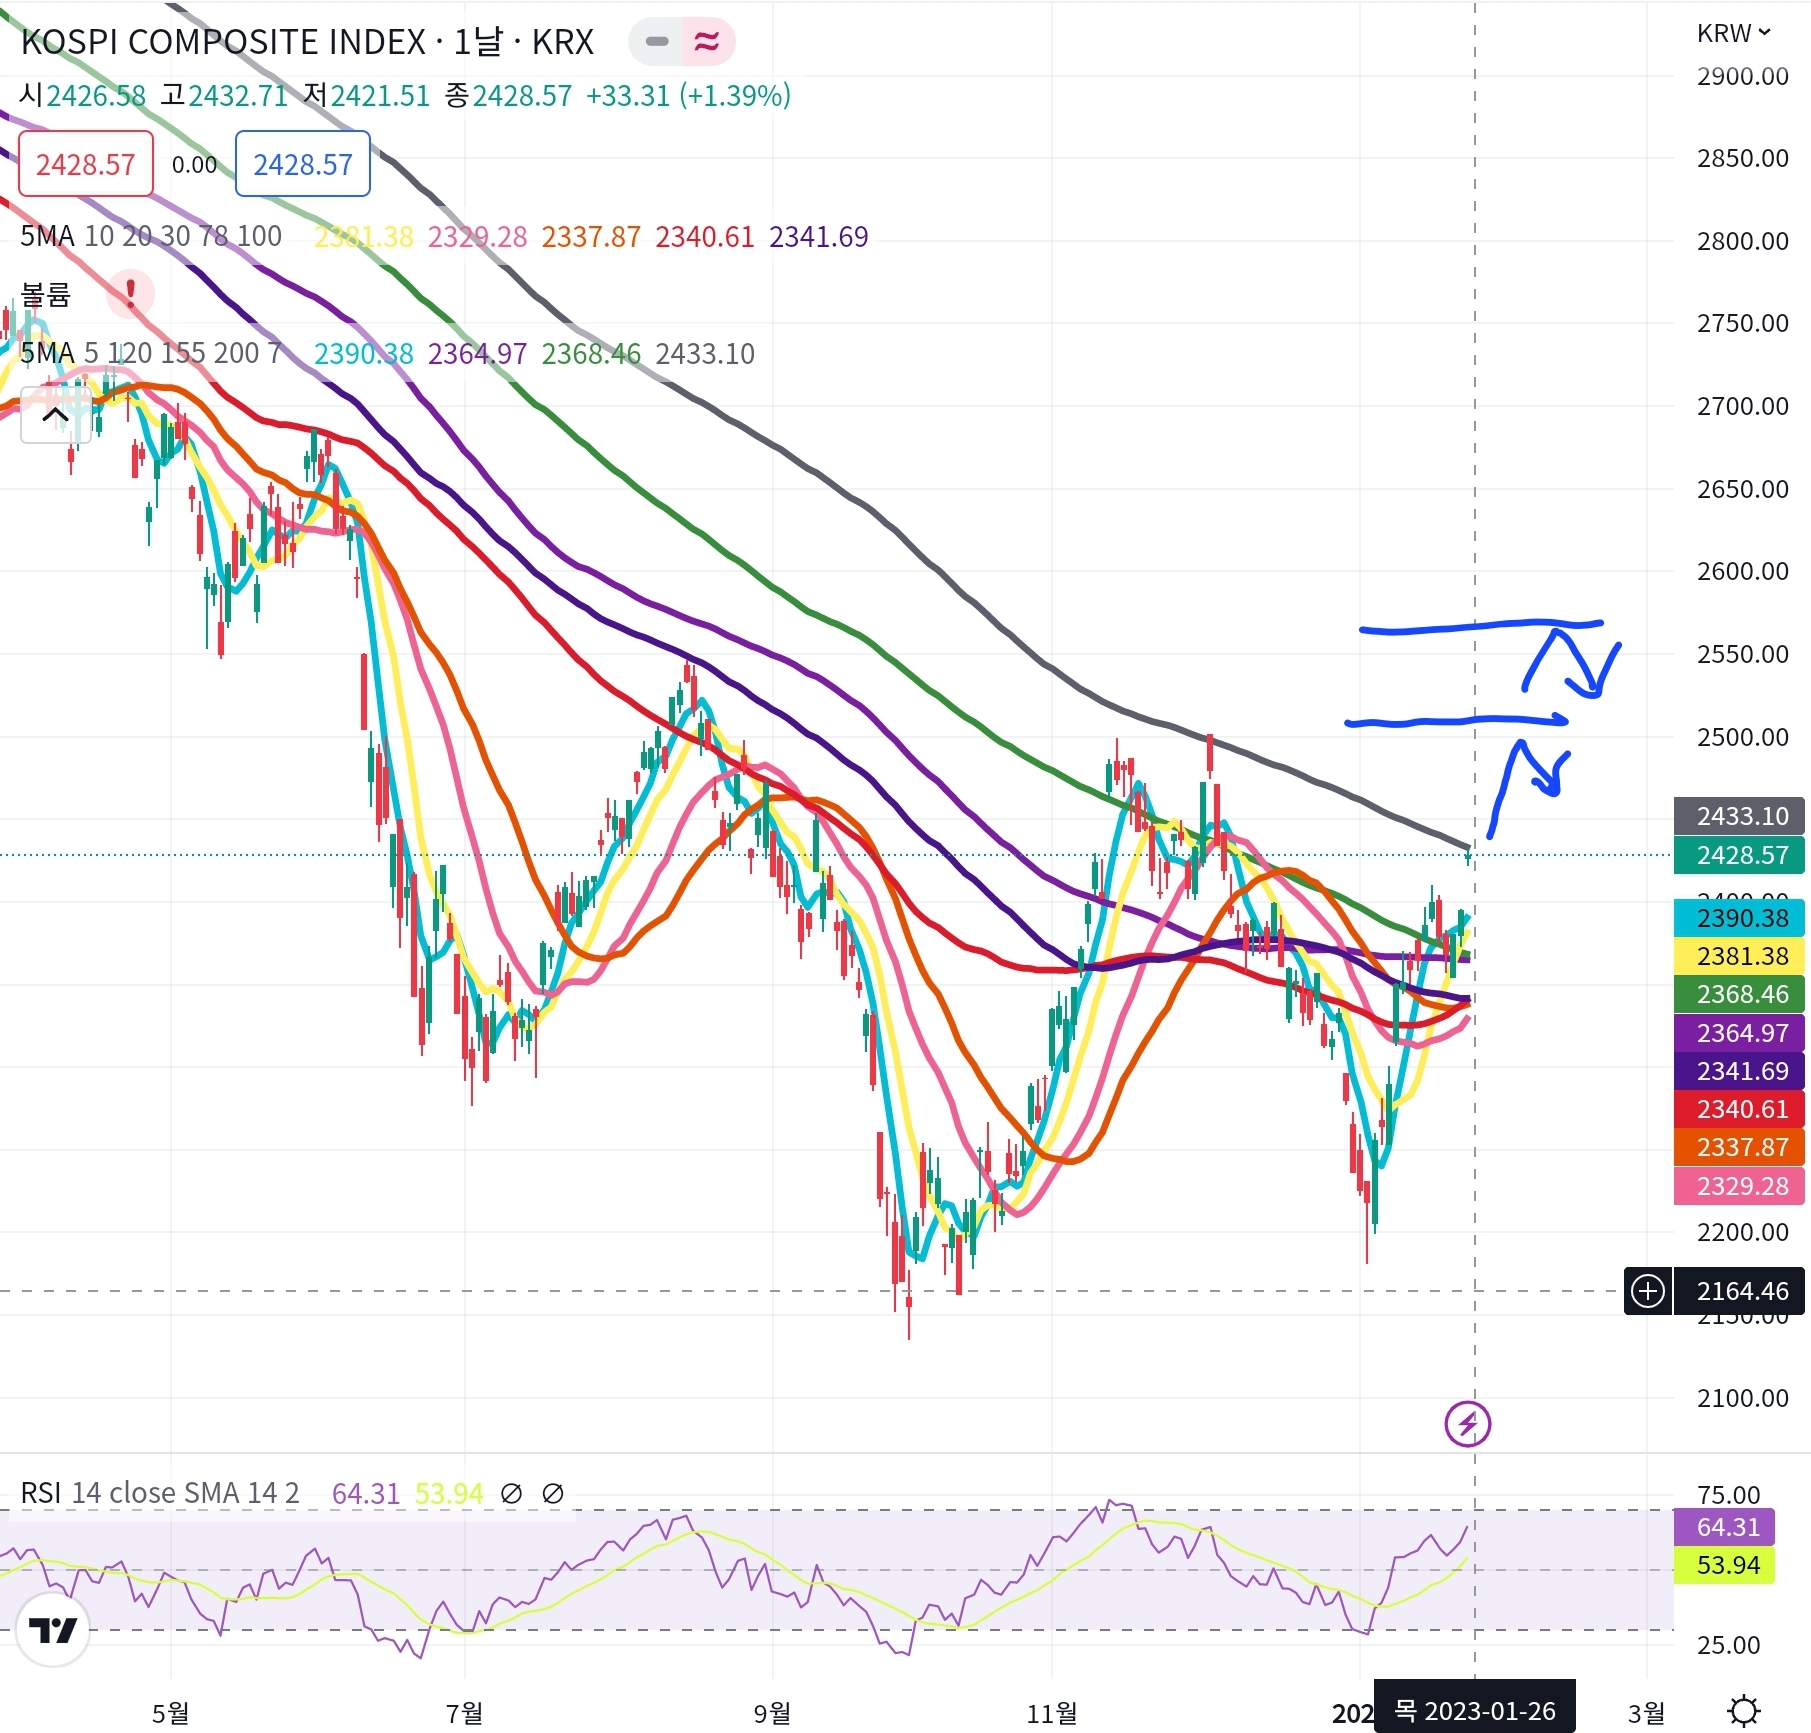
Task: Select the RSI 14 close SMA indicator
Action: 160,1493
